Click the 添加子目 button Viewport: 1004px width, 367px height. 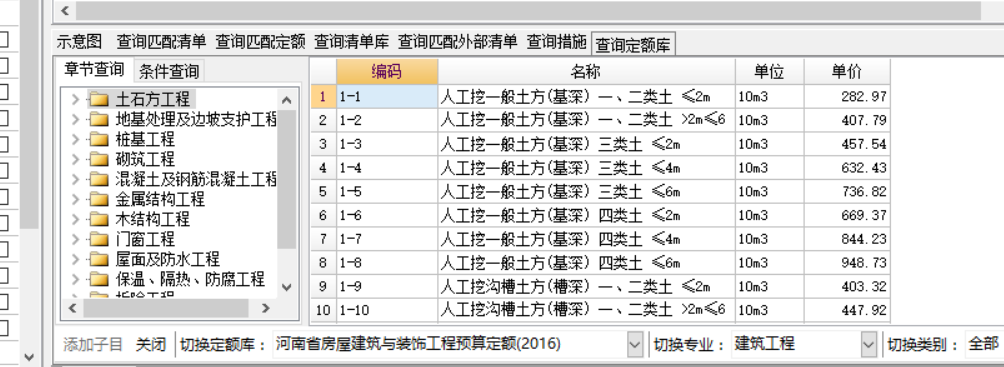(93, 345)
